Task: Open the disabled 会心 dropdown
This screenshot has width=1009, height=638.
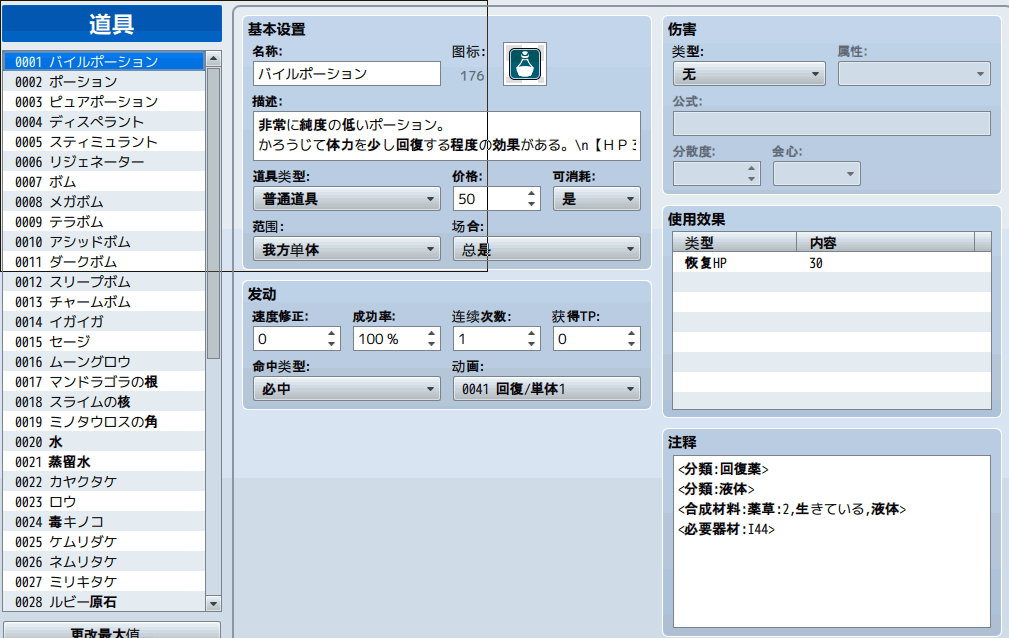Action: (x=817, y=174)
